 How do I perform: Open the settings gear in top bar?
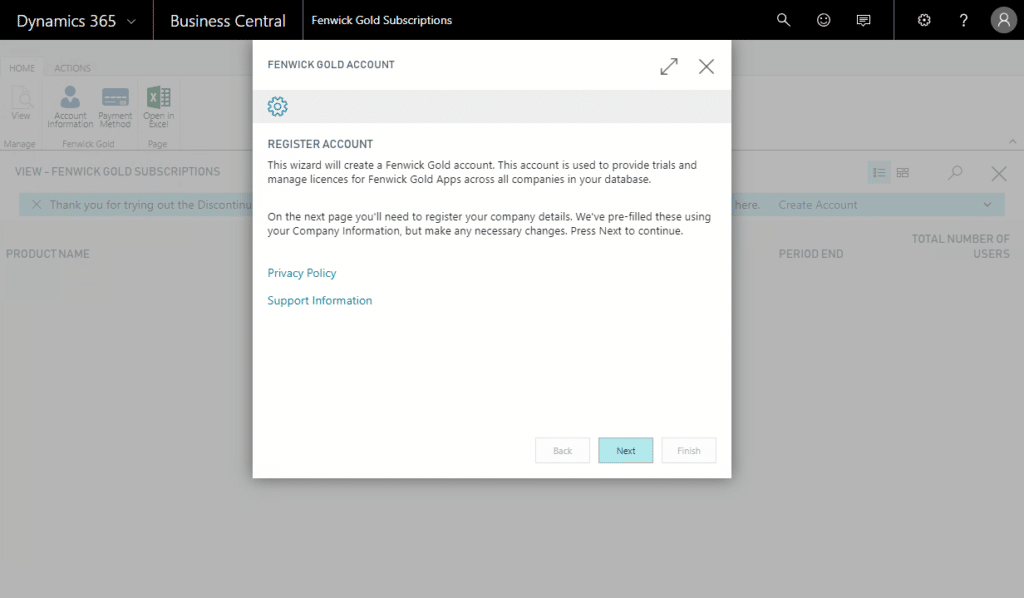tap(924, 20)
